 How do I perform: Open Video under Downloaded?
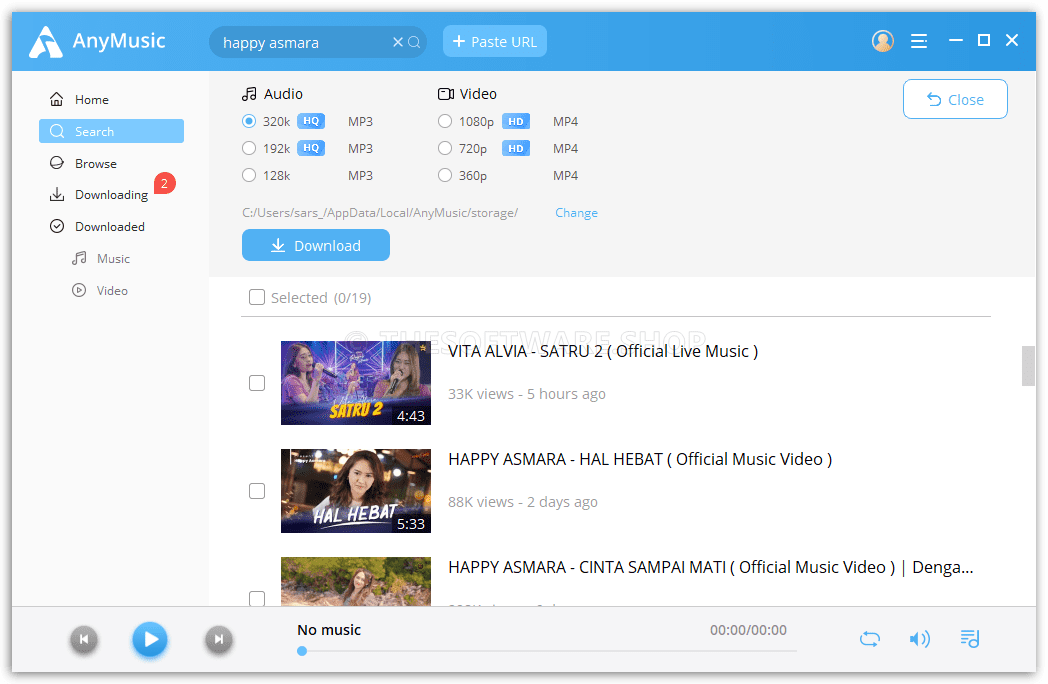(x=111, y=291)
